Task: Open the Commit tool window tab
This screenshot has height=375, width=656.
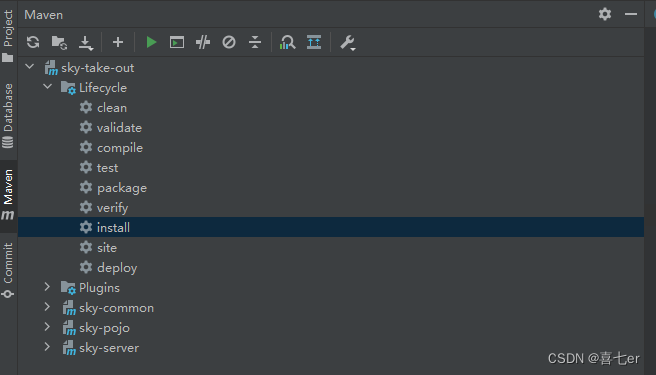Action: point(8,270)
